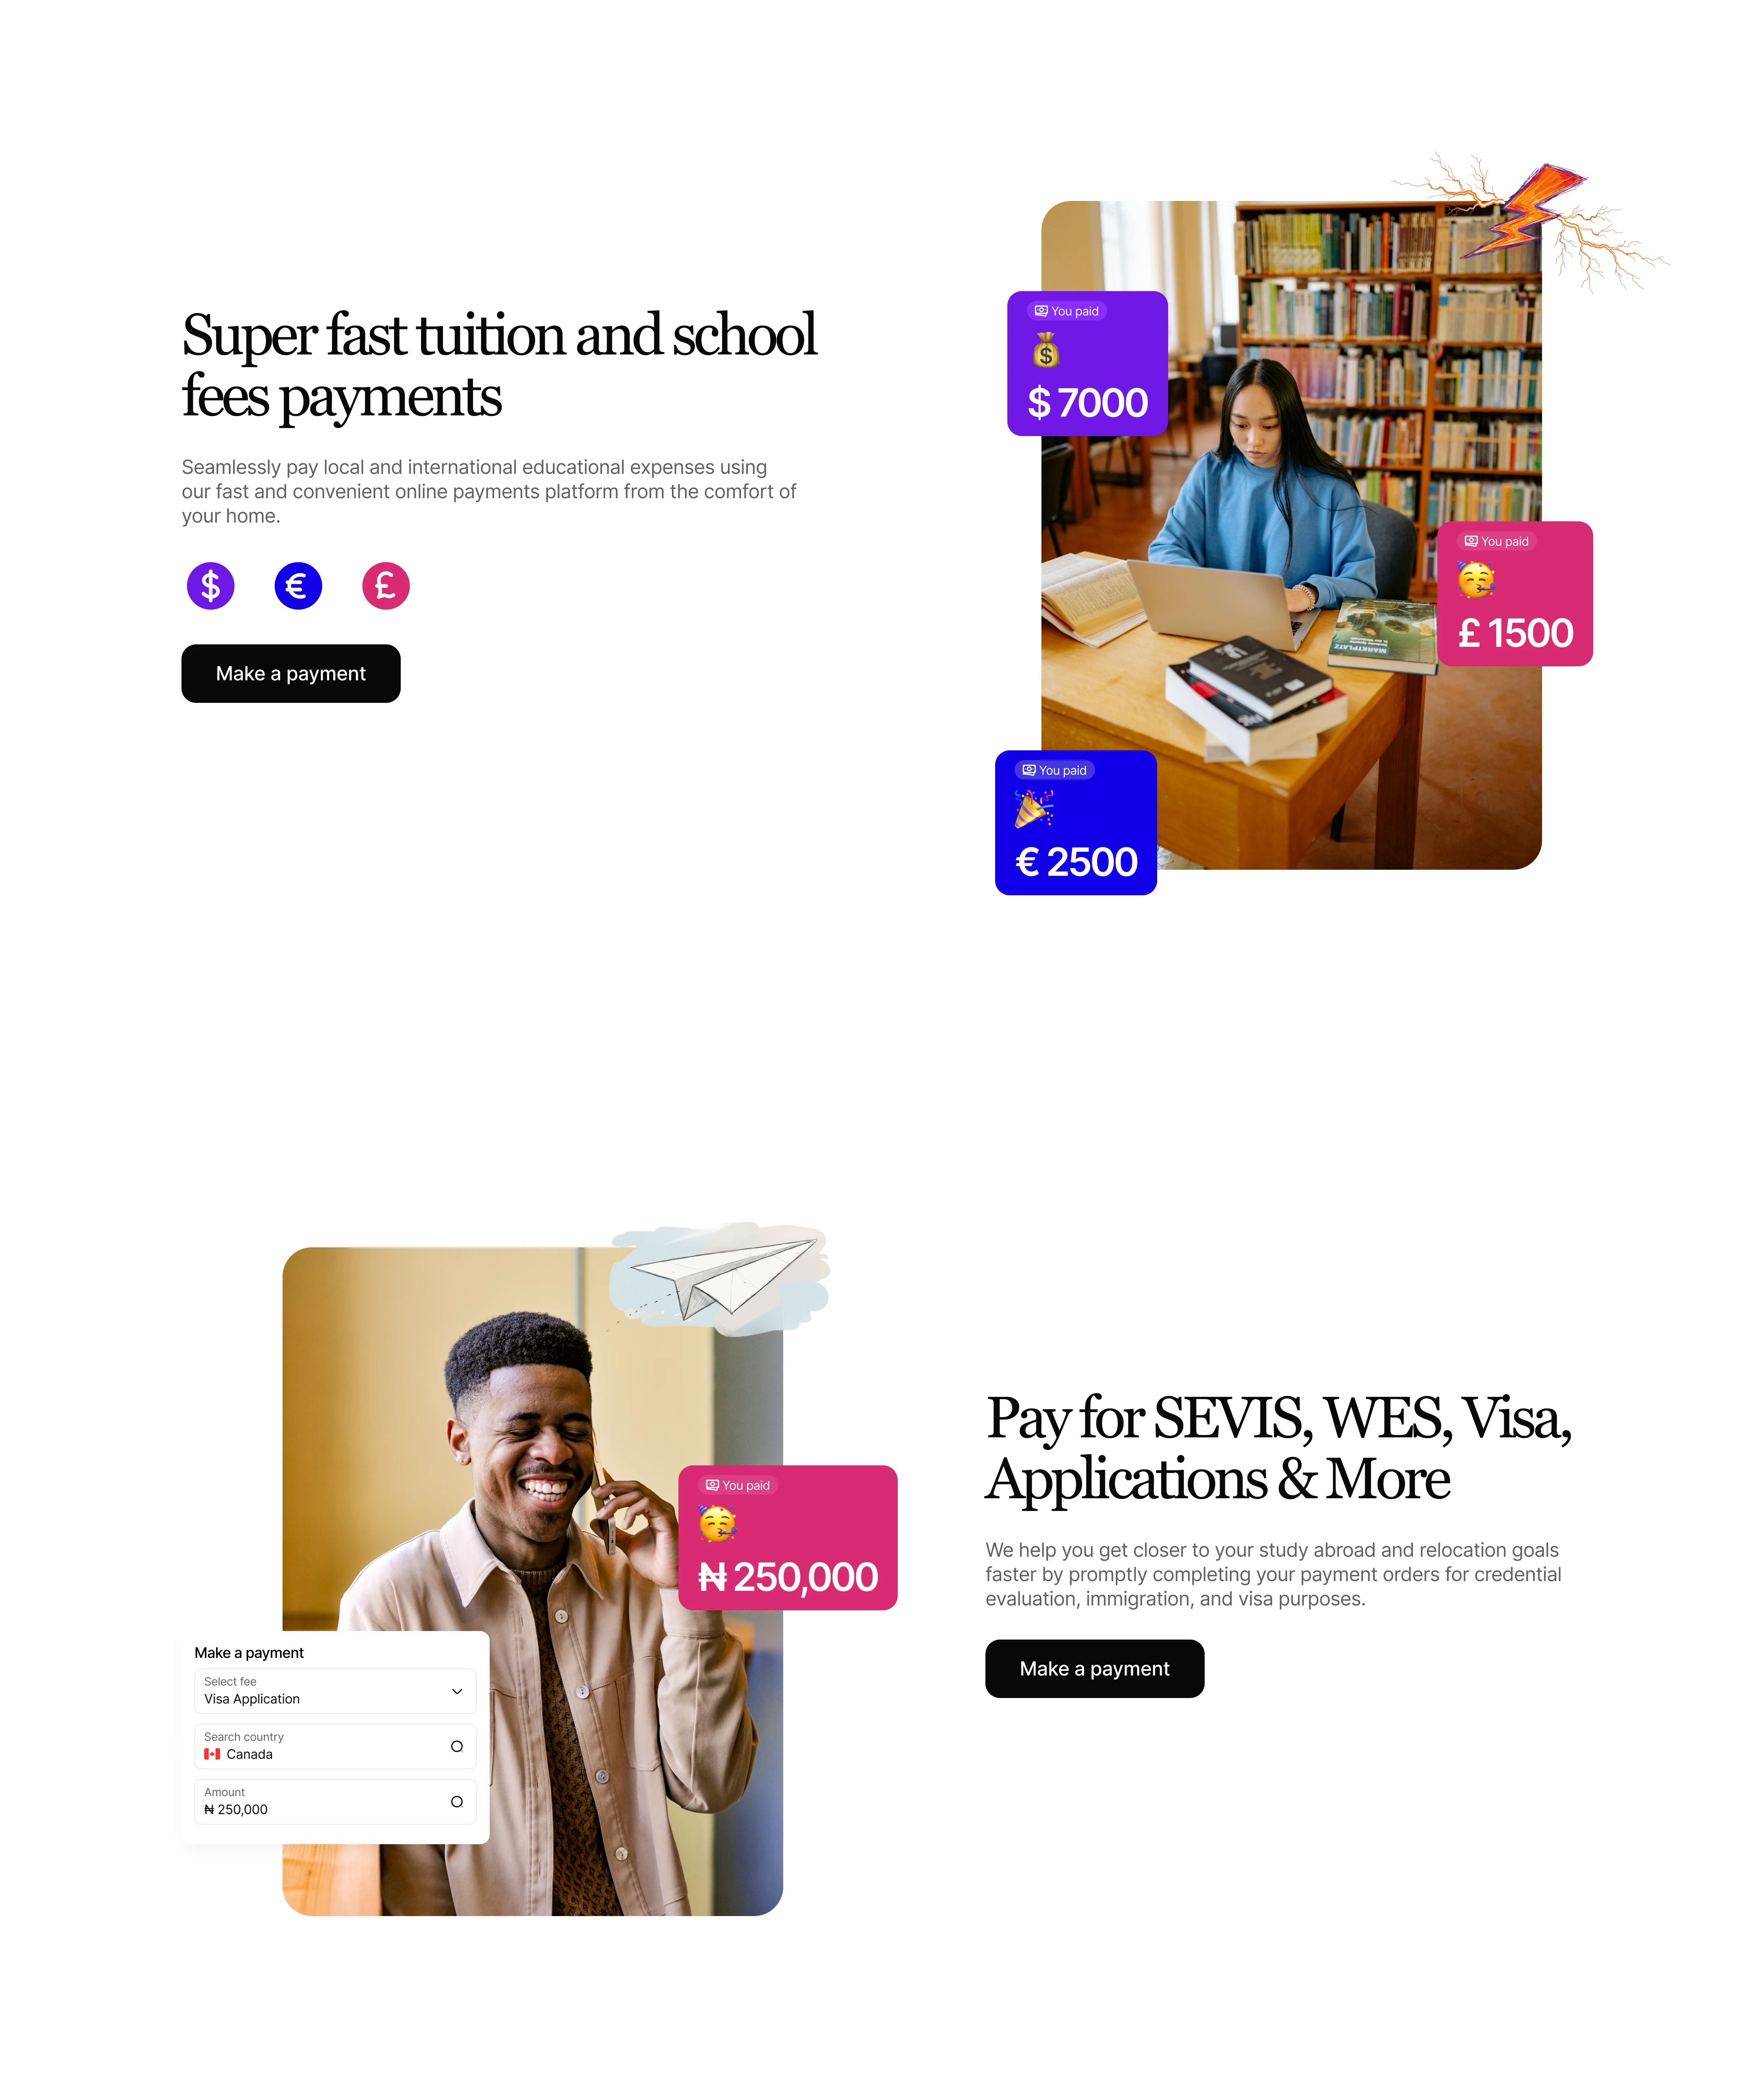Image resolution: width=1754 pixels, height=2100 pixels.
Task: Click the ₦250,000 payment card
Action: click(x=788, y=1537)
